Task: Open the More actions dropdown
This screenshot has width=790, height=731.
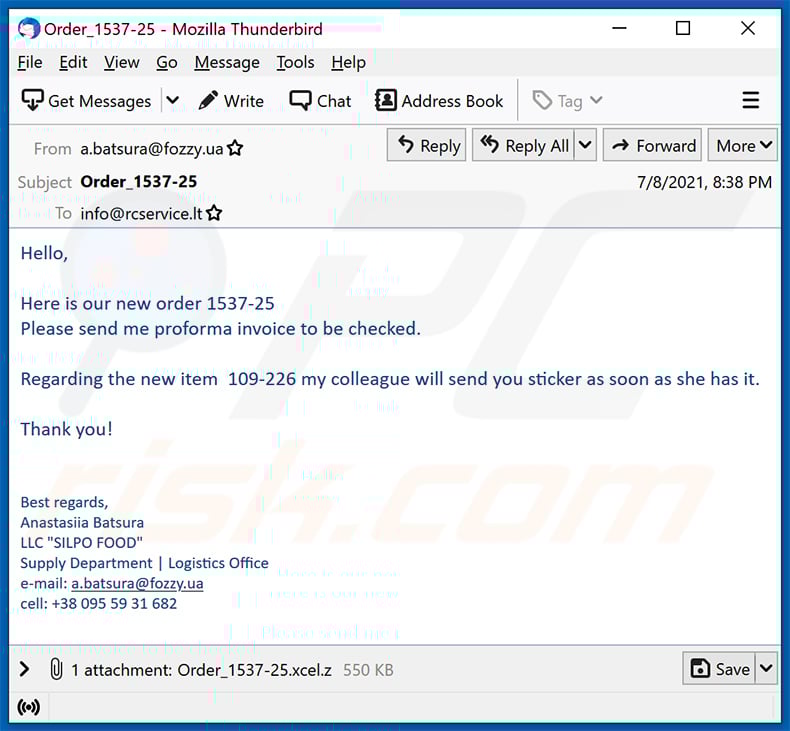Action: pyautogui.click(x=743, y=145)
